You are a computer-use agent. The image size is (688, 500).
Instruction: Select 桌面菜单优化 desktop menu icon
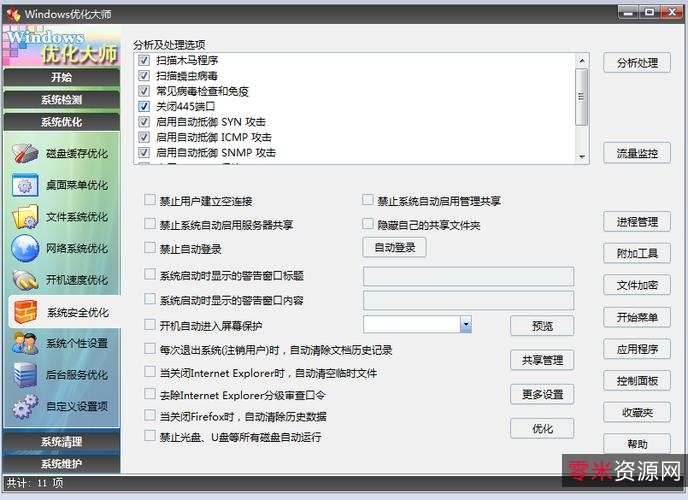pyautogui.click(x=25, y=185)
